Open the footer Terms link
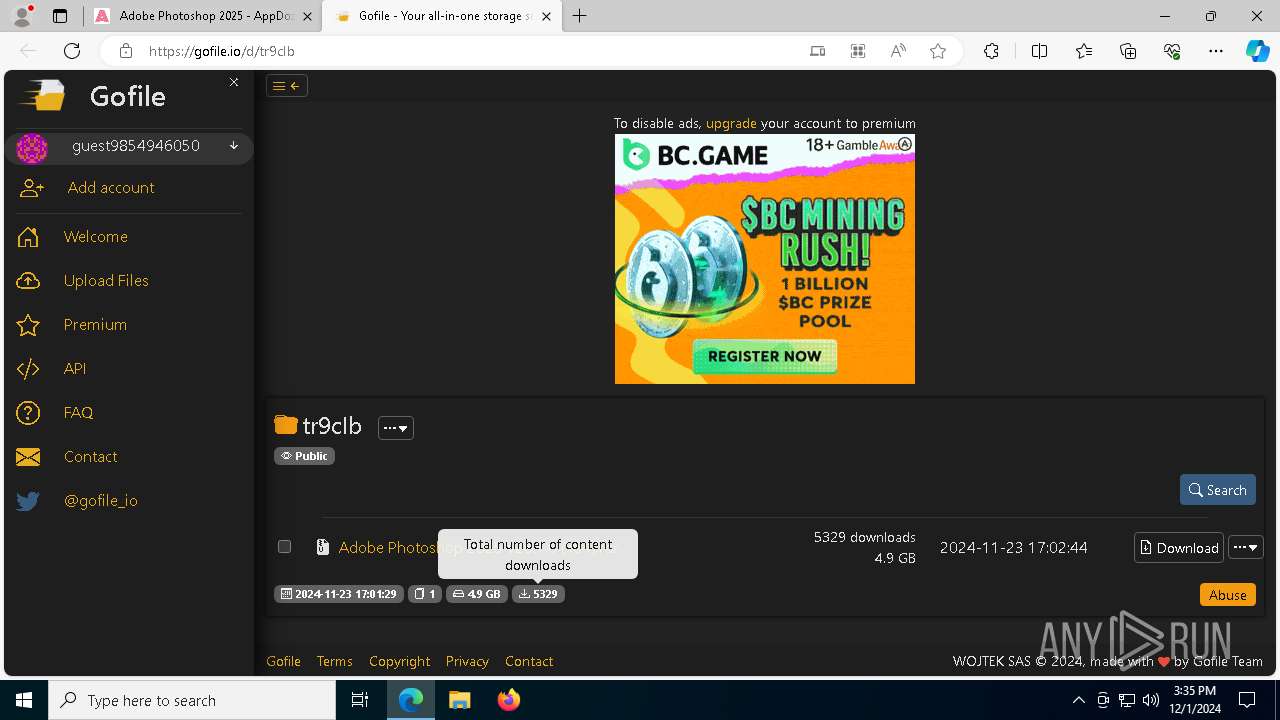Viewport: 1280px width, 720px height. tap(335, 662)
